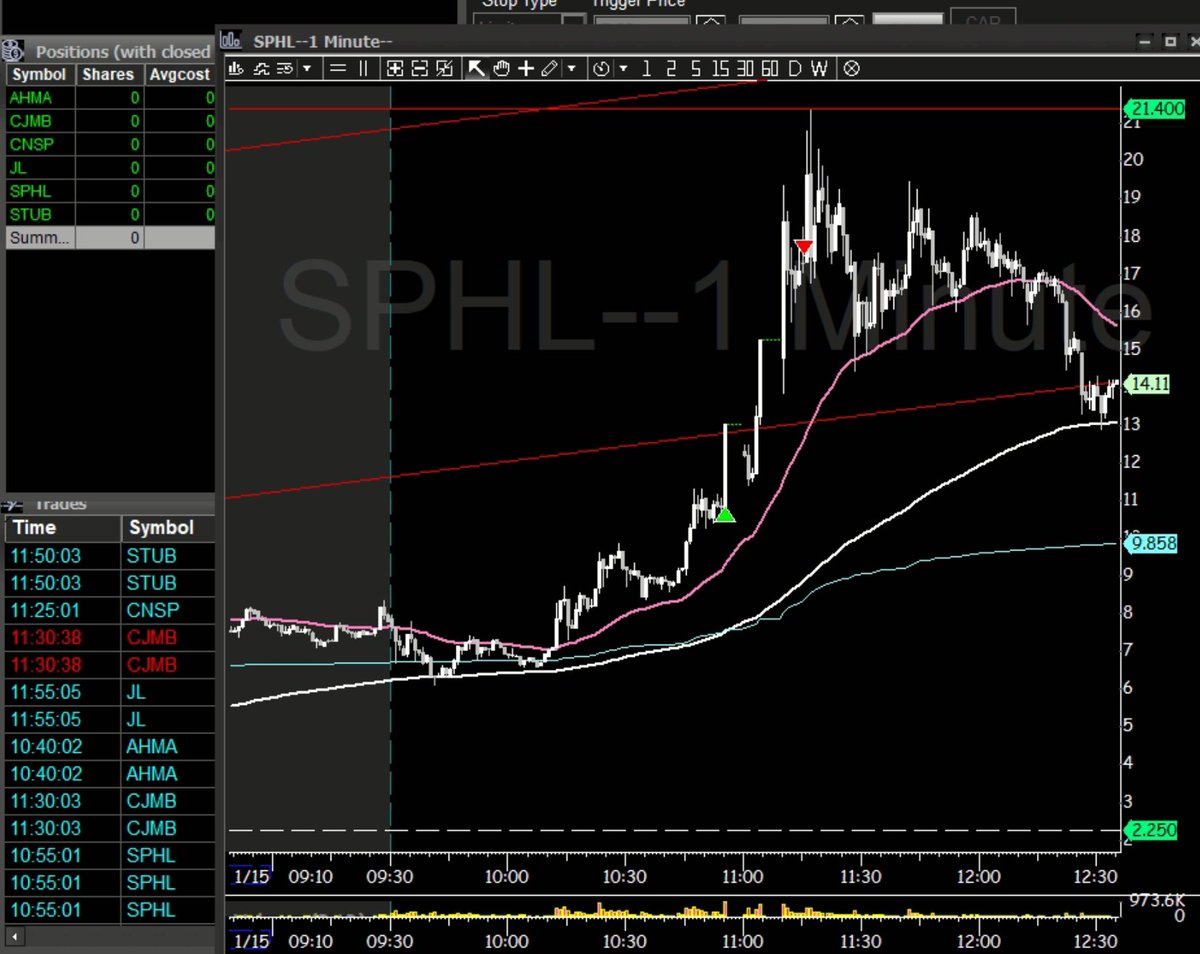
Task: Click the crossed-circle clear icon on toolbar
Action: coord(852,68)
